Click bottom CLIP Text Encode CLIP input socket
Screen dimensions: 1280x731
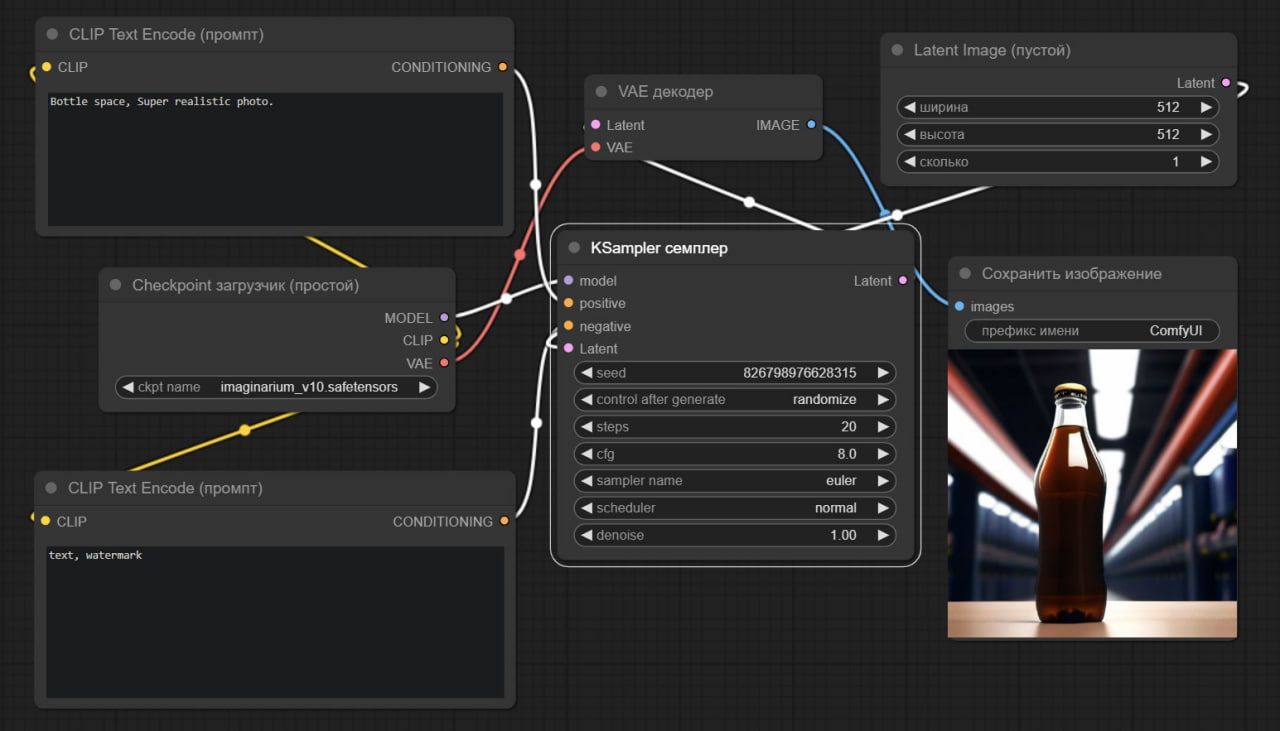45,521
